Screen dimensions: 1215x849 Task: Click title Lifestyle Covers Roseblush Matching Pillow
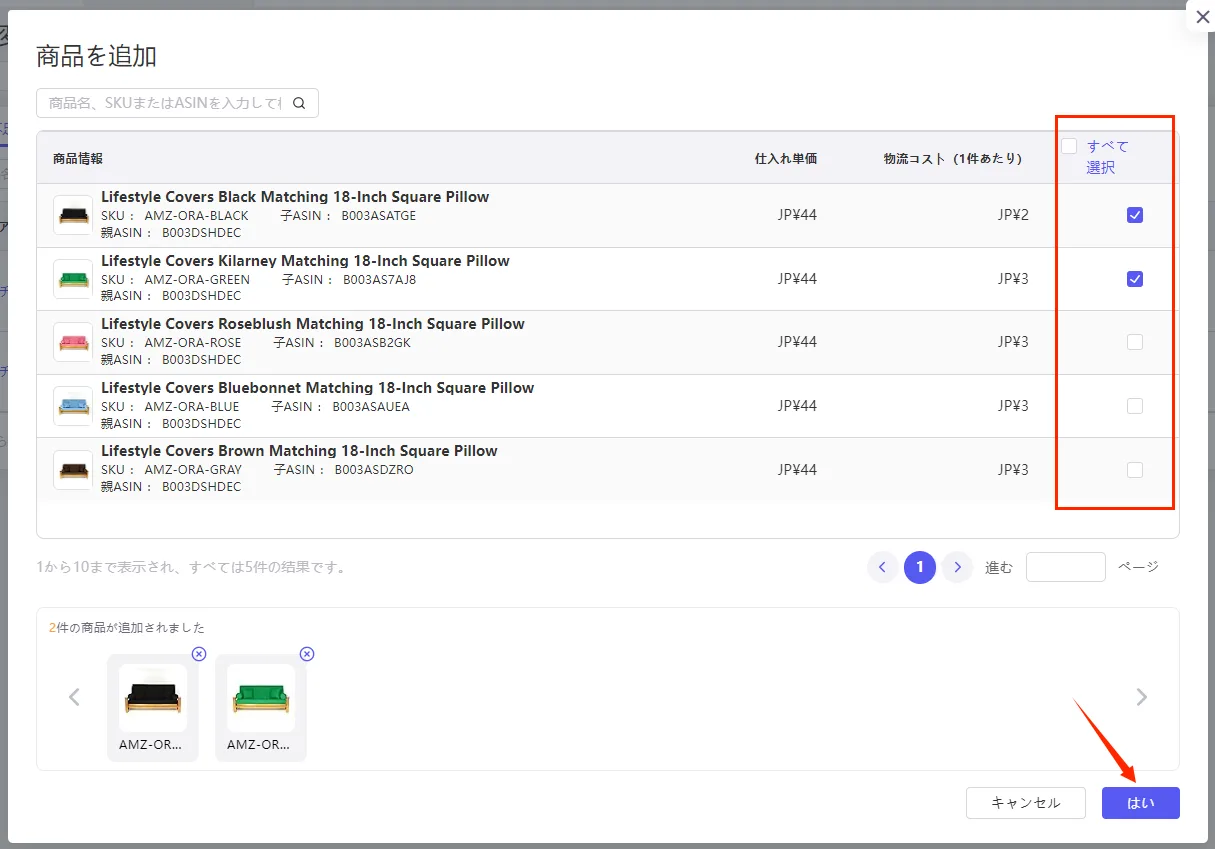point(313,324)
